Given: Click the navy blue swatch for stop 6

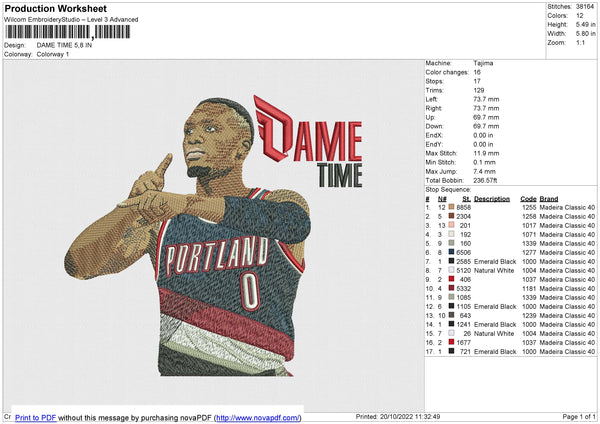Looking at the screenshot, I should pyautogui.click(x=451, y=252).
